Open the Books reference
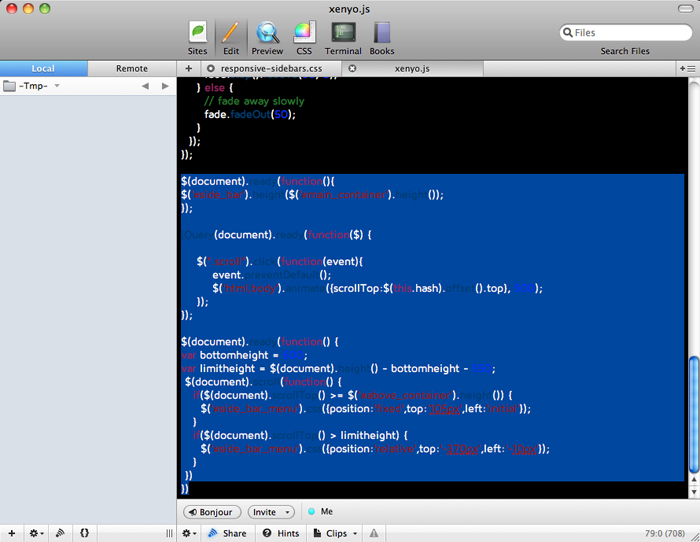Screen dimensions: 700x542 [382, 38]
